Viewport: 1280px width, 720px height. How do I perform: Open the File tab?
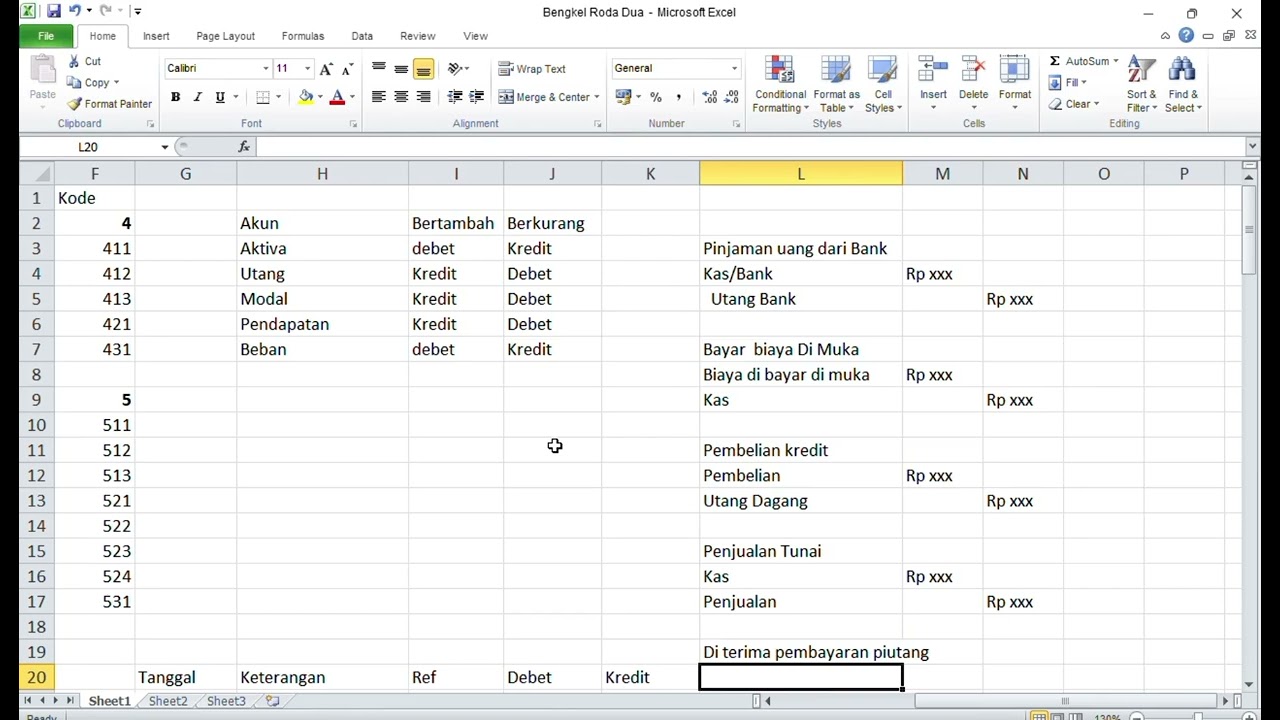tap(46, 36)
